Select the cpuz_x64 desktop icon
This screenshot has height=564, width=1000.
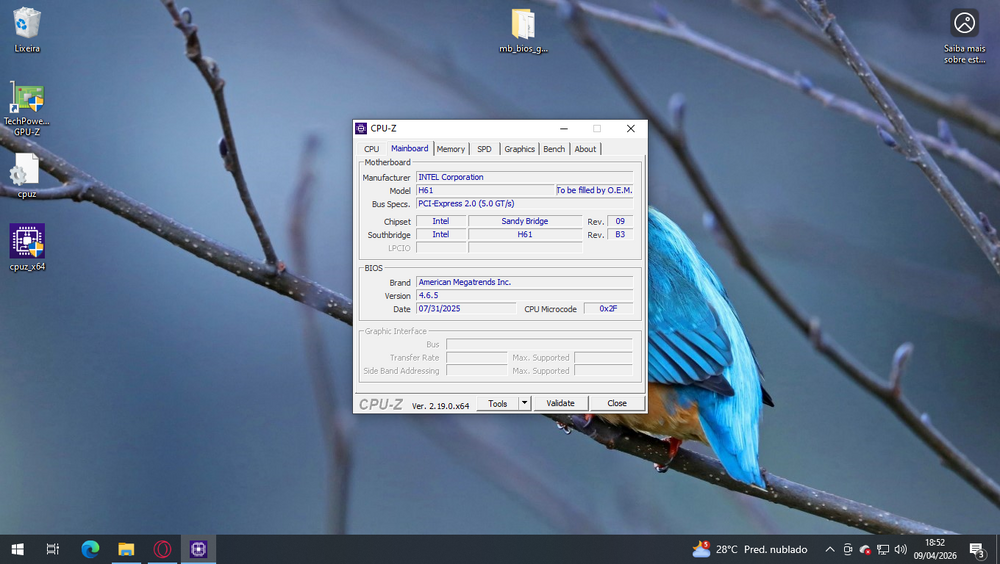click(x=27, y=242)
